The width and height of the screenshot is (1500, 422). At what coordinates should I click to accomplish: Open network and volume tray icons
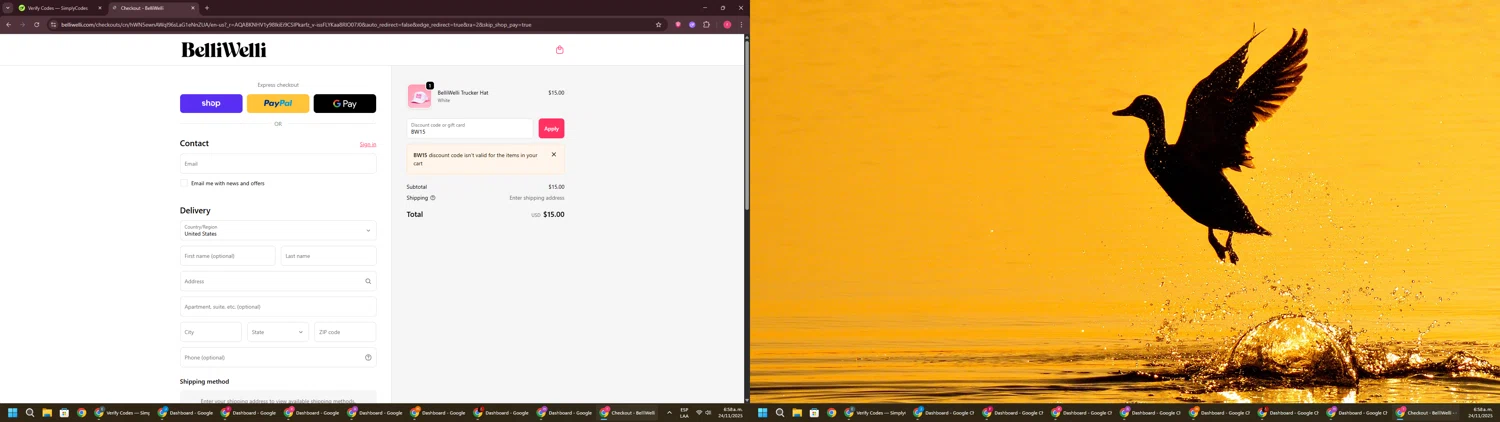click(704, 412)
